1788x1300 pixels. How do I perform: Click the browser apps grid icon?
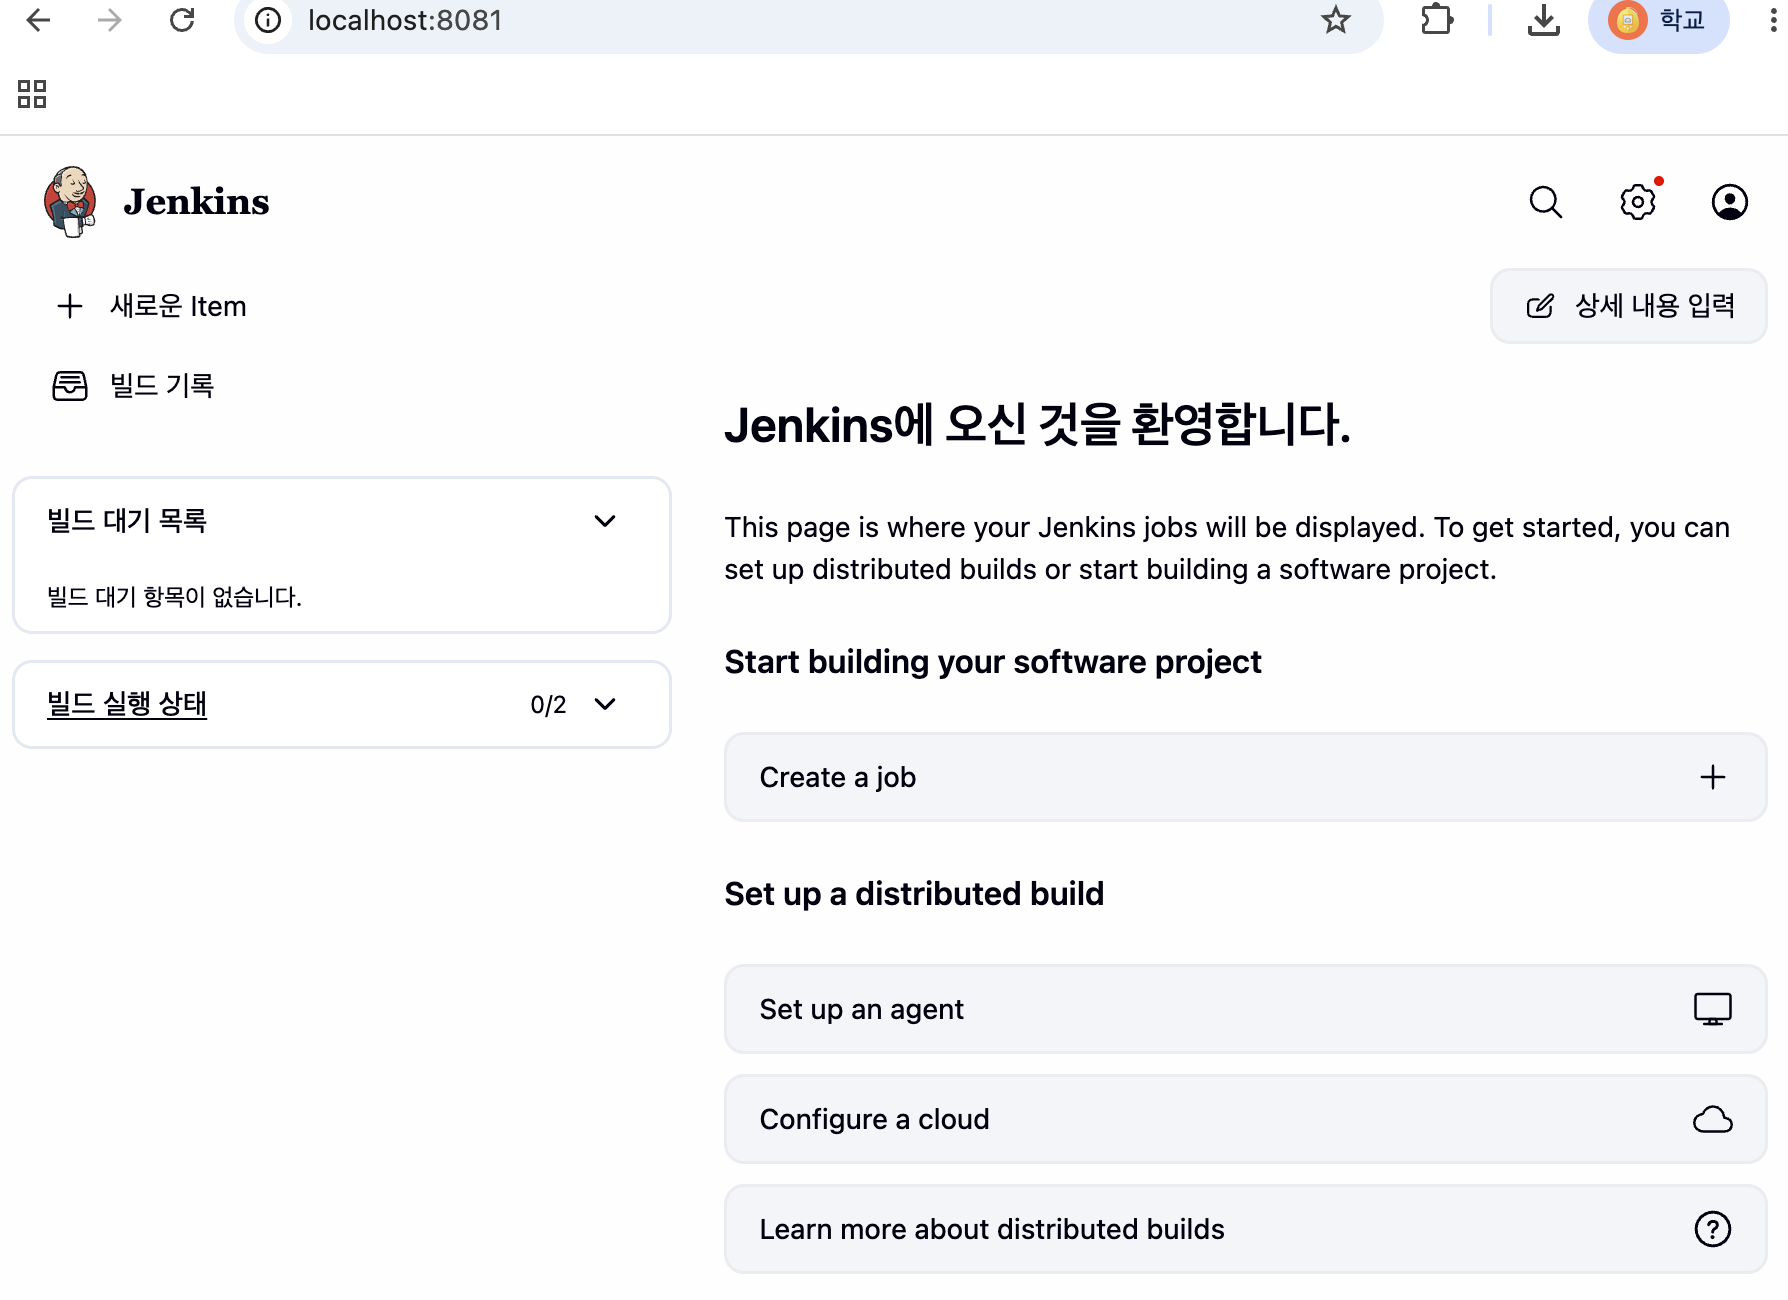(32, 94)
